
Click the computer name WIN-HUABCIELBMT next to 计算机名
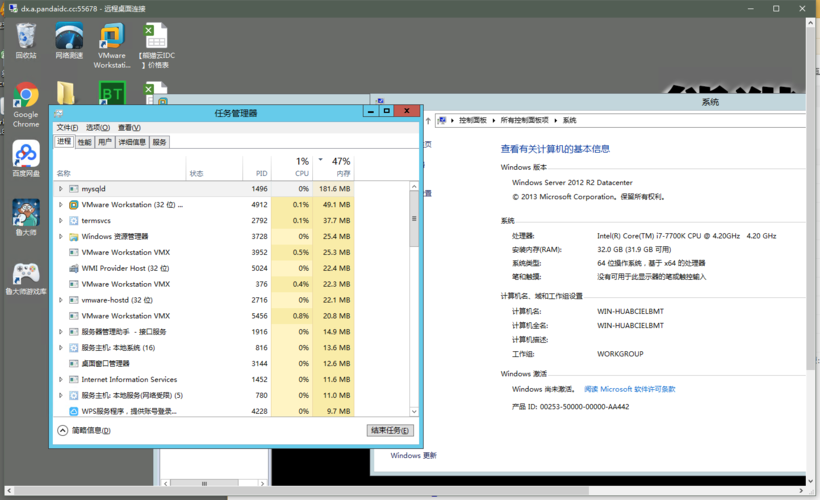[630, 311]
